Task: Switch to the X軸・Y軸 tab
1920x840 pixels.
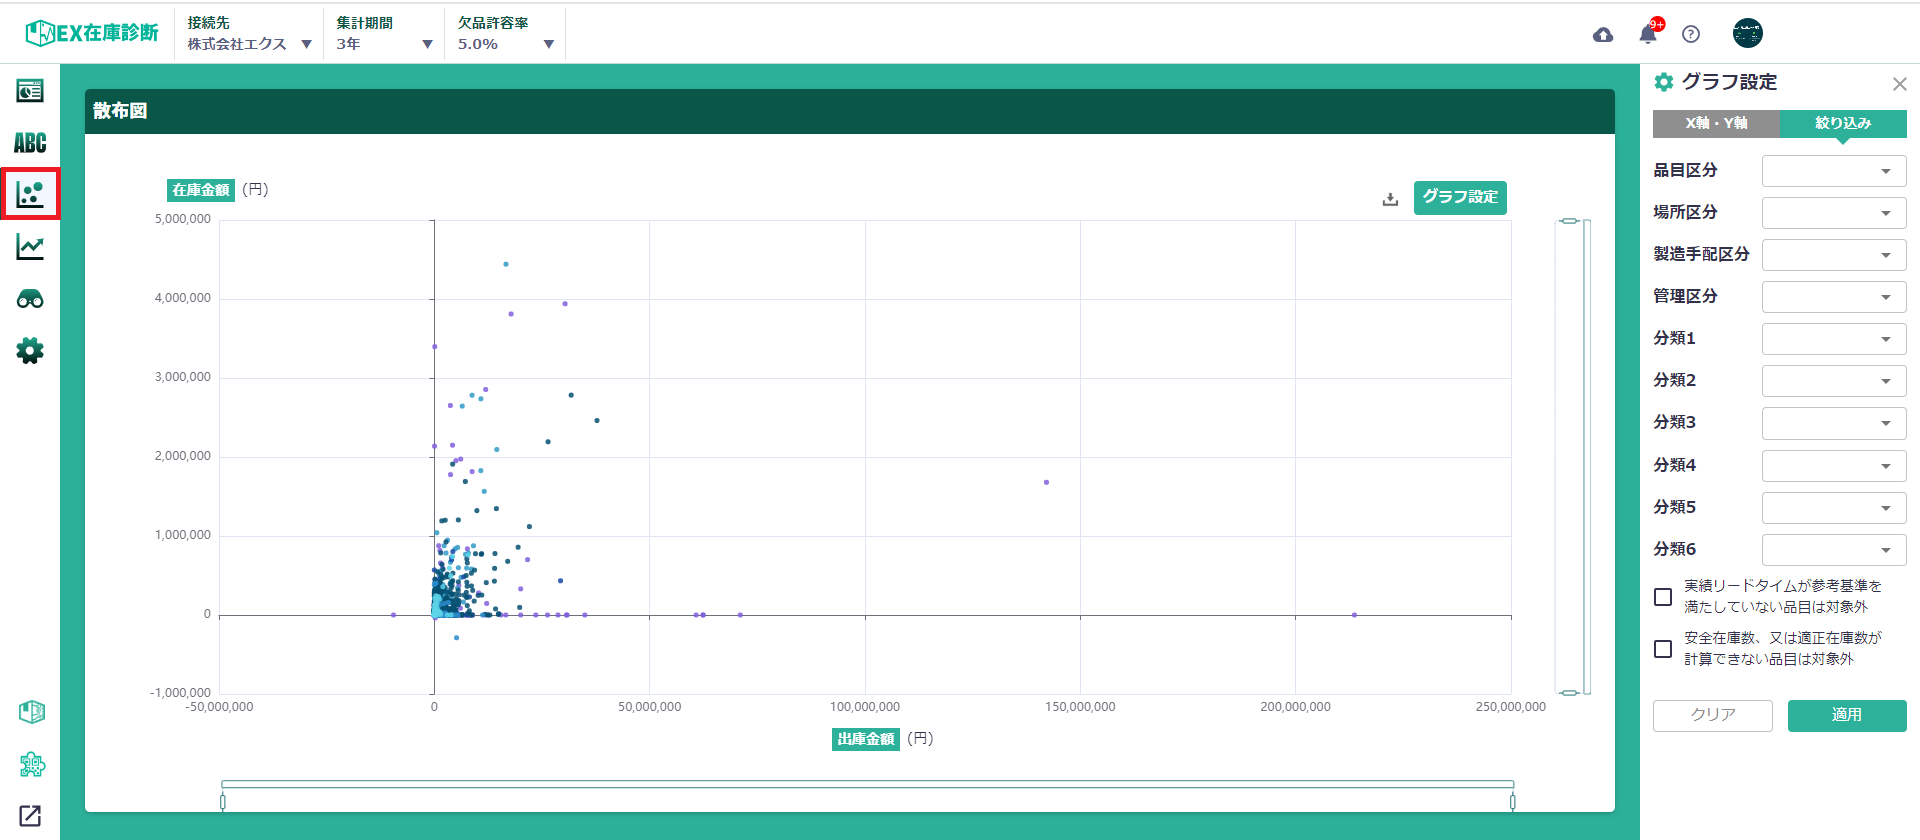Action: 1715,123
